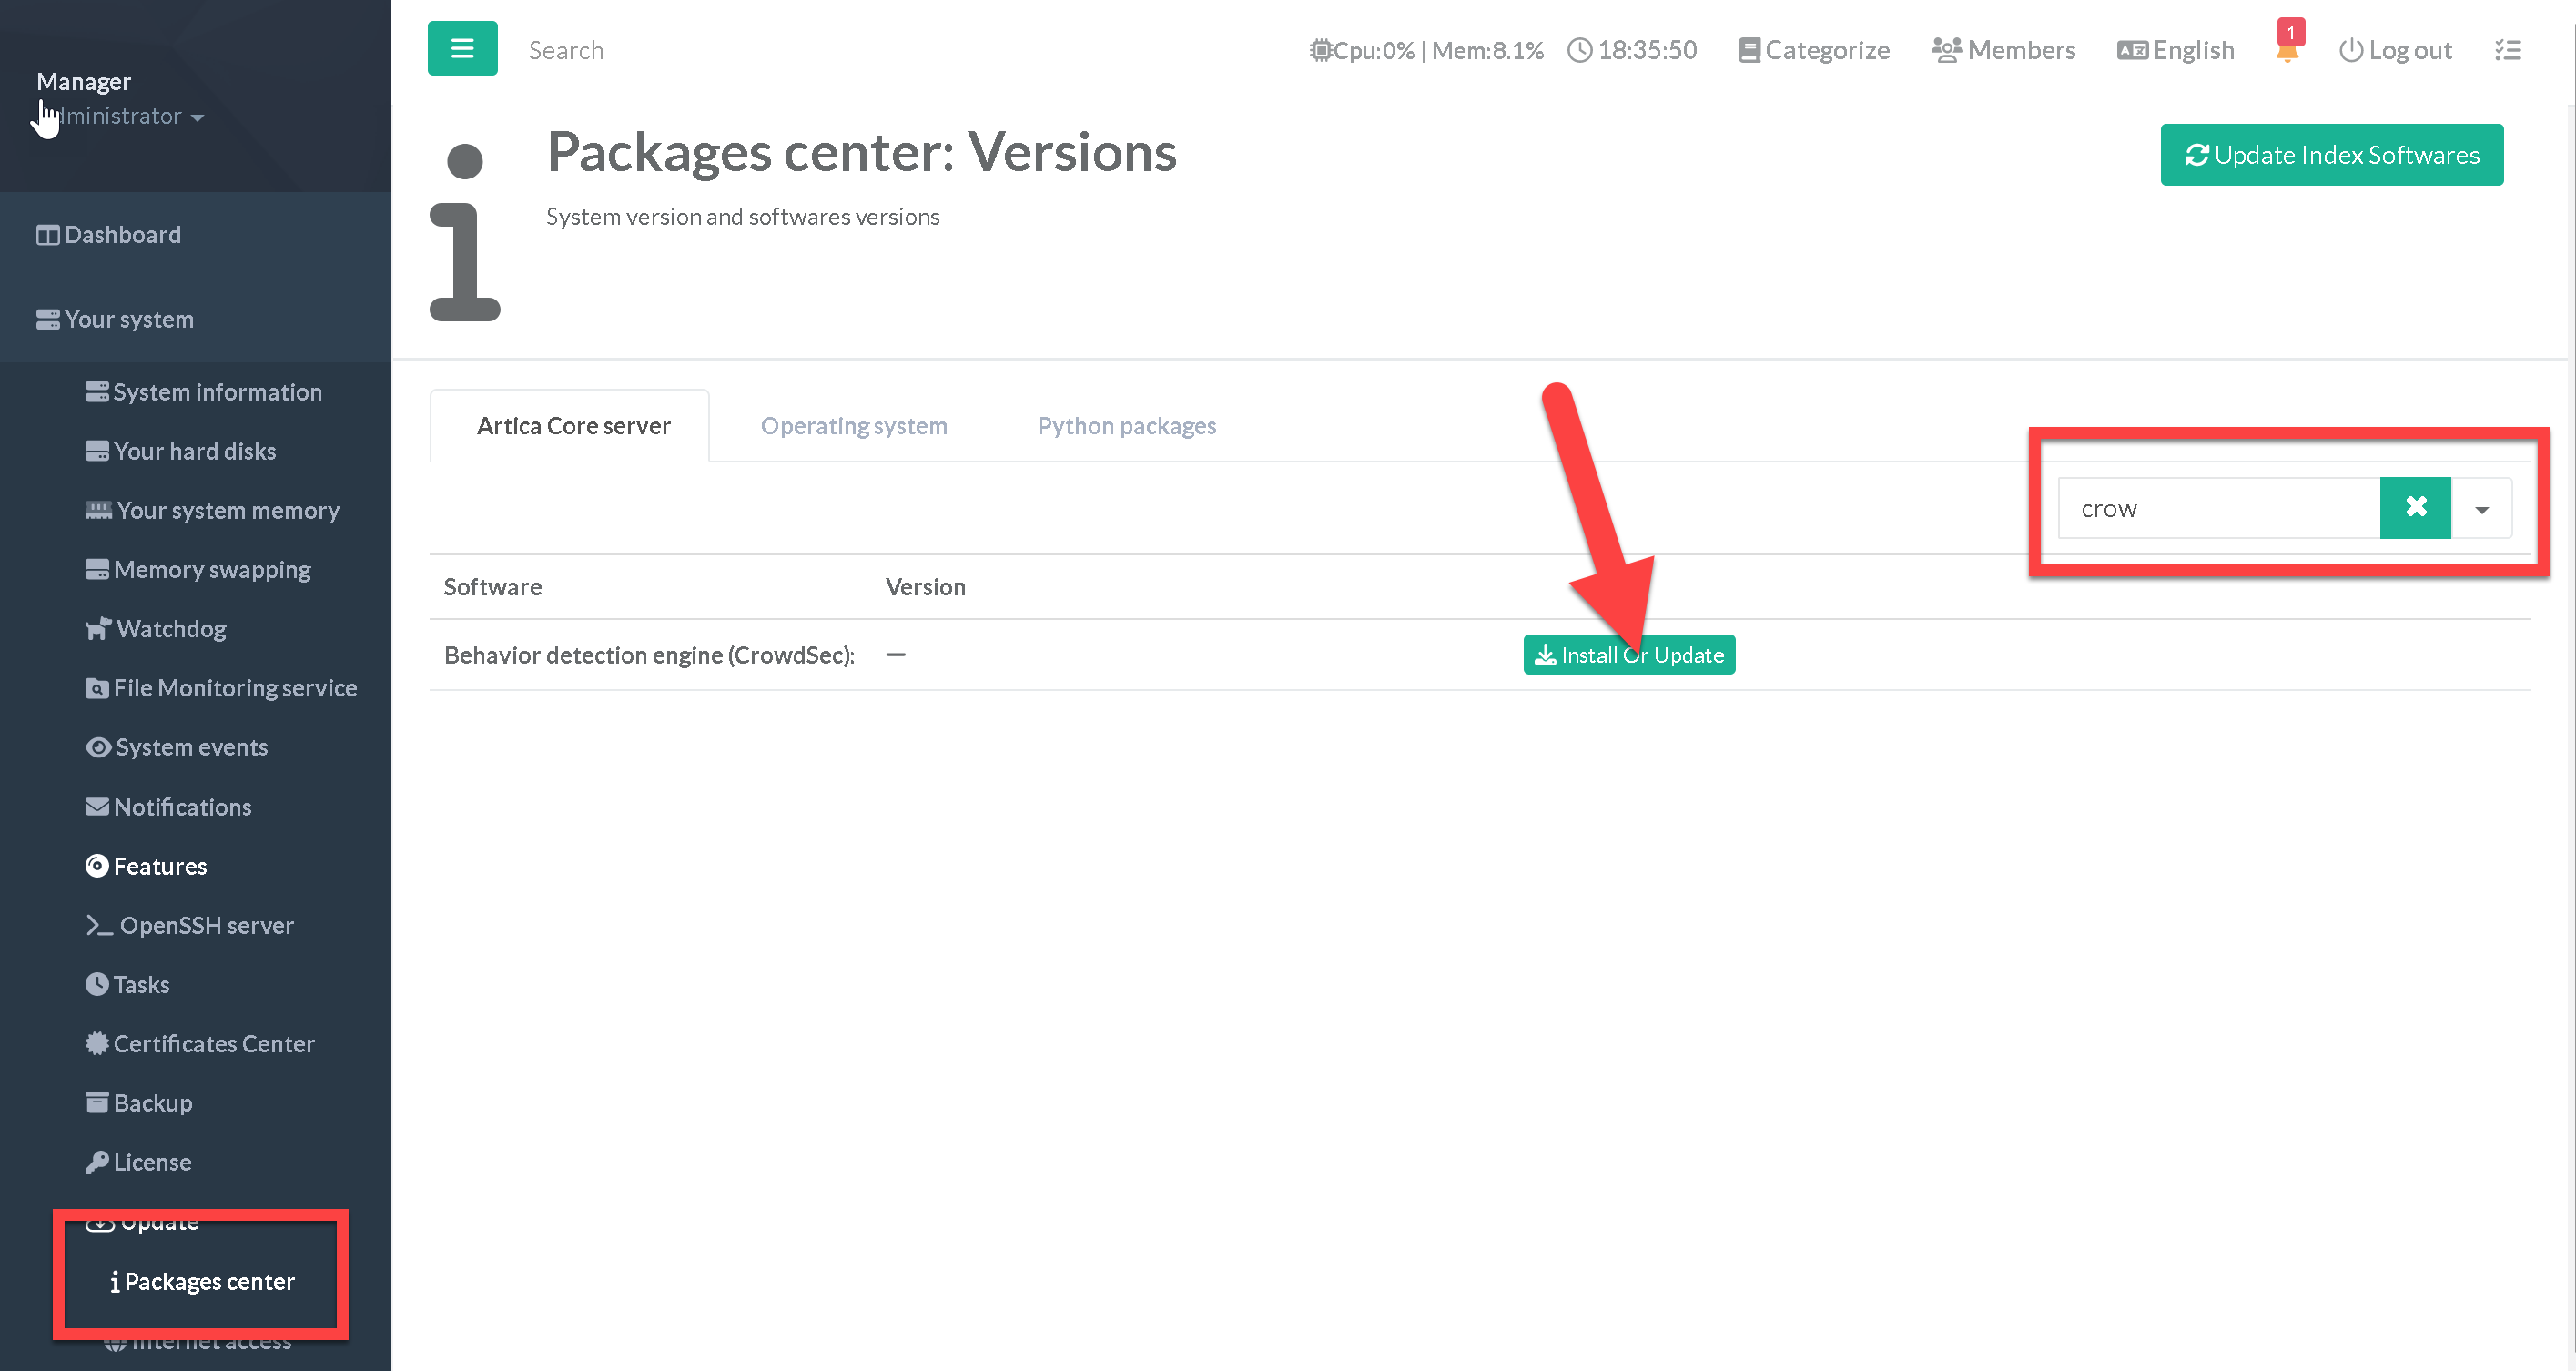
Task: Open Certificates Center in sidebar
Action: [x=213, y=1043]
